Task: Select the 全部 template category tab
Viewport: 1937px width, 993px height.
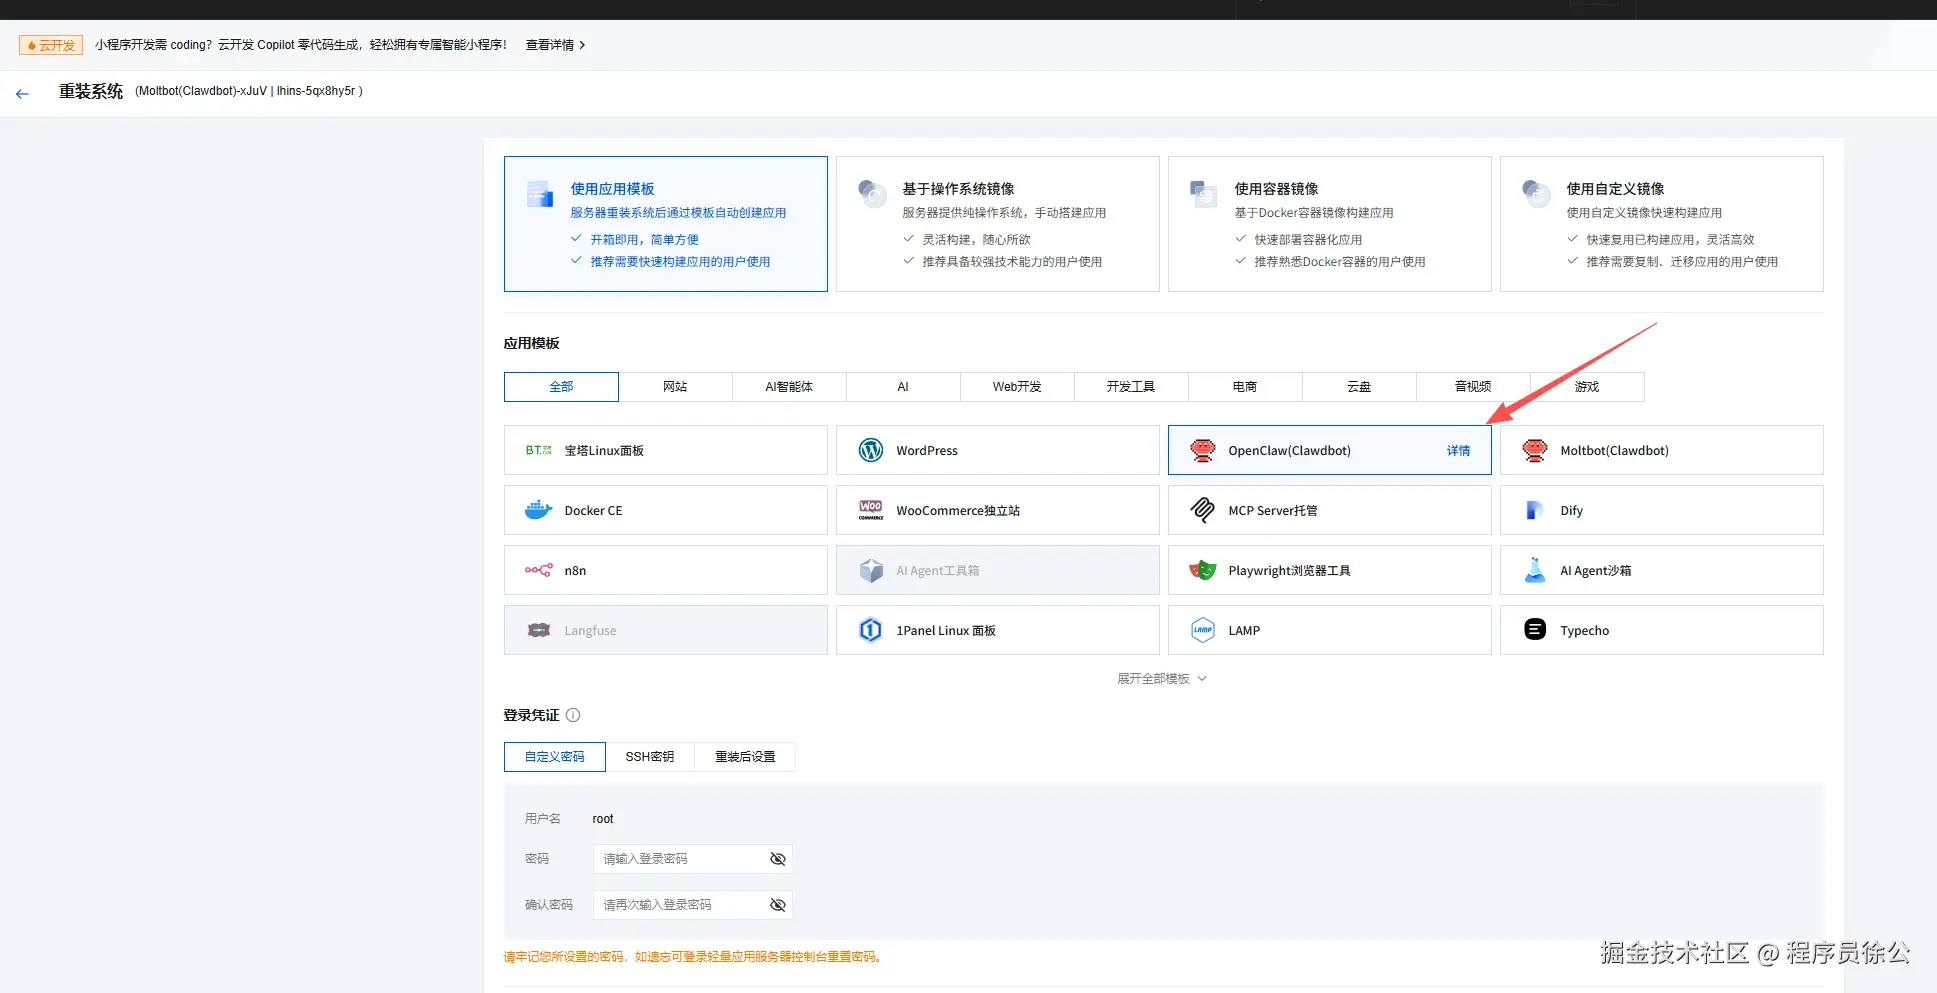Action: pyautogui.click(x=561, y=387)
